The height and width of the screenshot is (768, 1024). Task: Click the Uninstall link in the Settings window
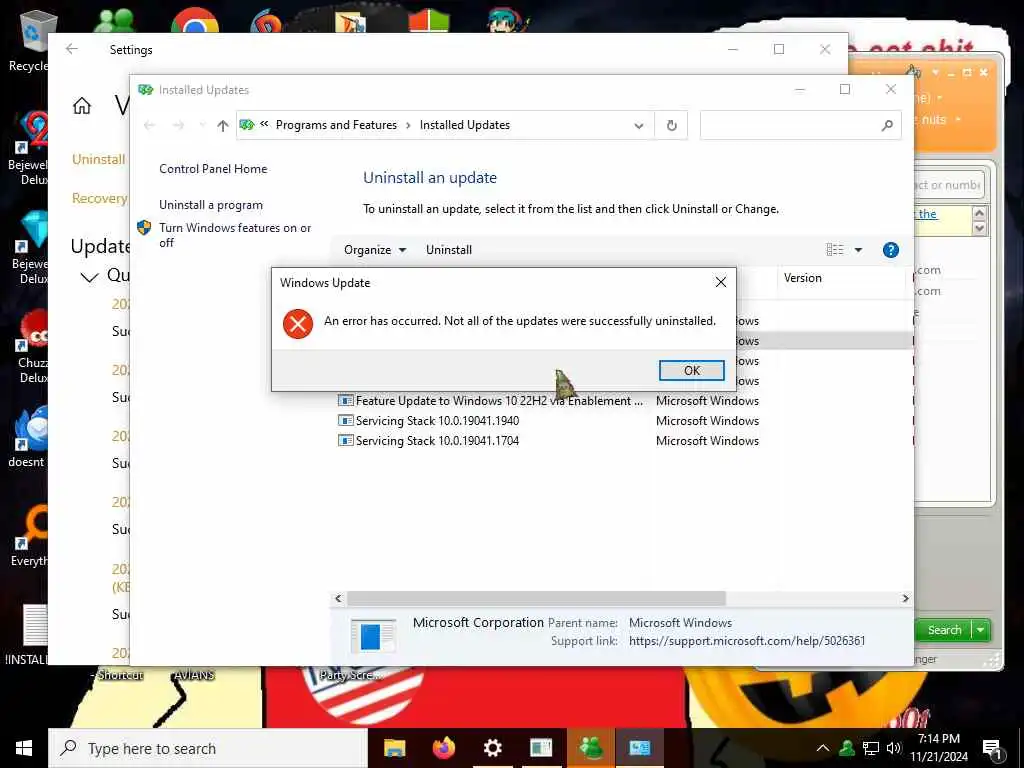point(99,159)
